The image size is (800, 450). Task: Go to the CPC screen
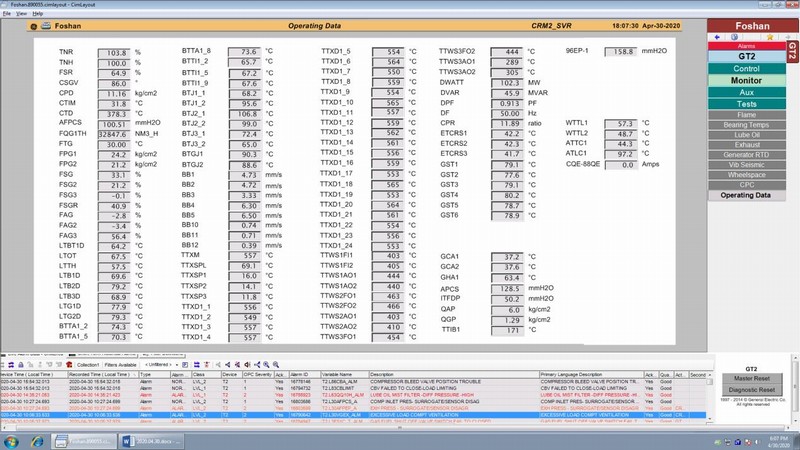[746, 185]
